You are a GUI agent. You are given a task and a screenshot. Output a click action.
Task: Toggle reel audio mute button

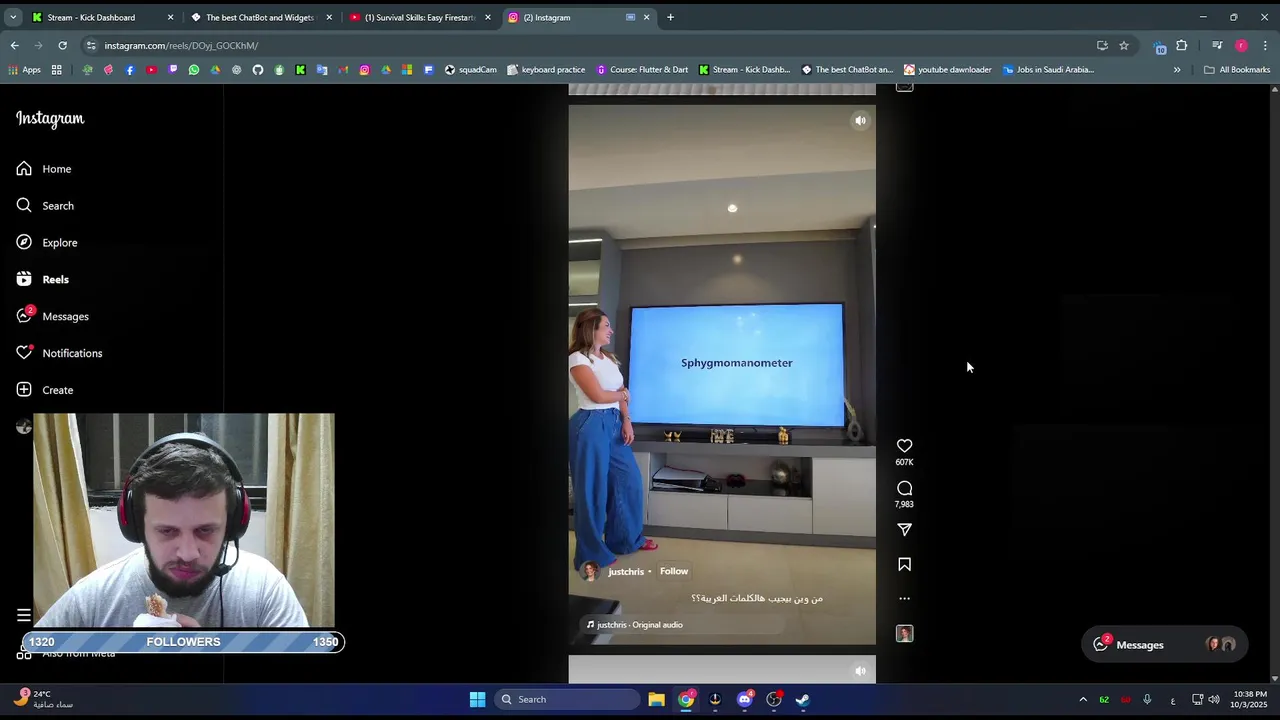[x=860, y=121]
